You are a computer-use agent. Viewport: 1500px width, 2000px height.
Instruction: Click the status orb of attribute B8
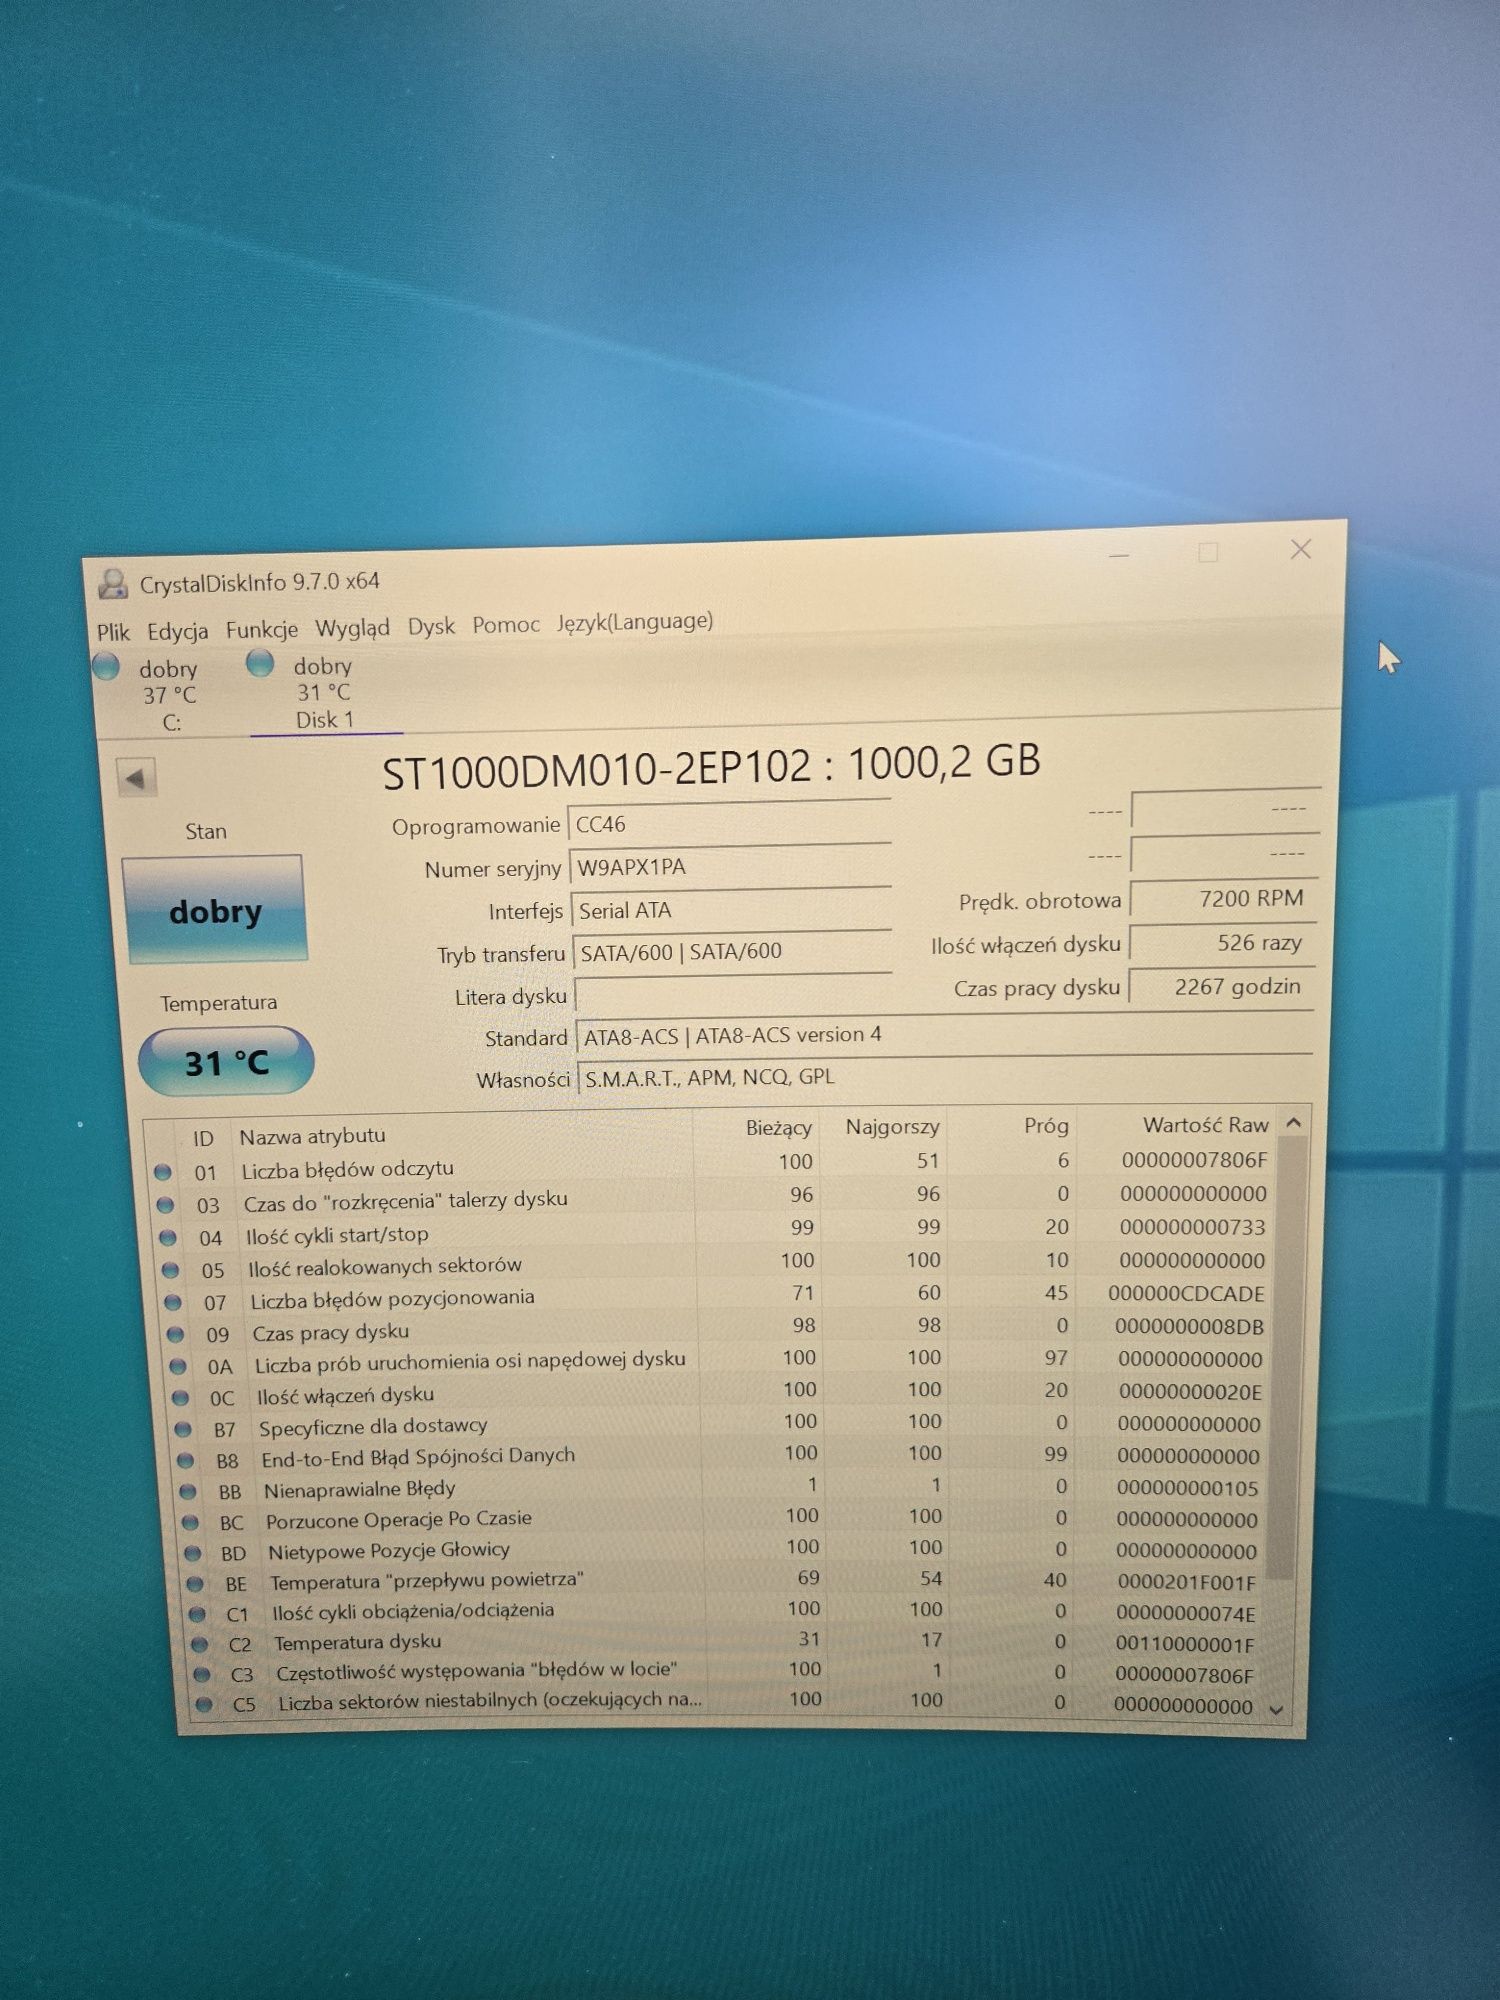pyautogui.click(x=185, y=1461)
